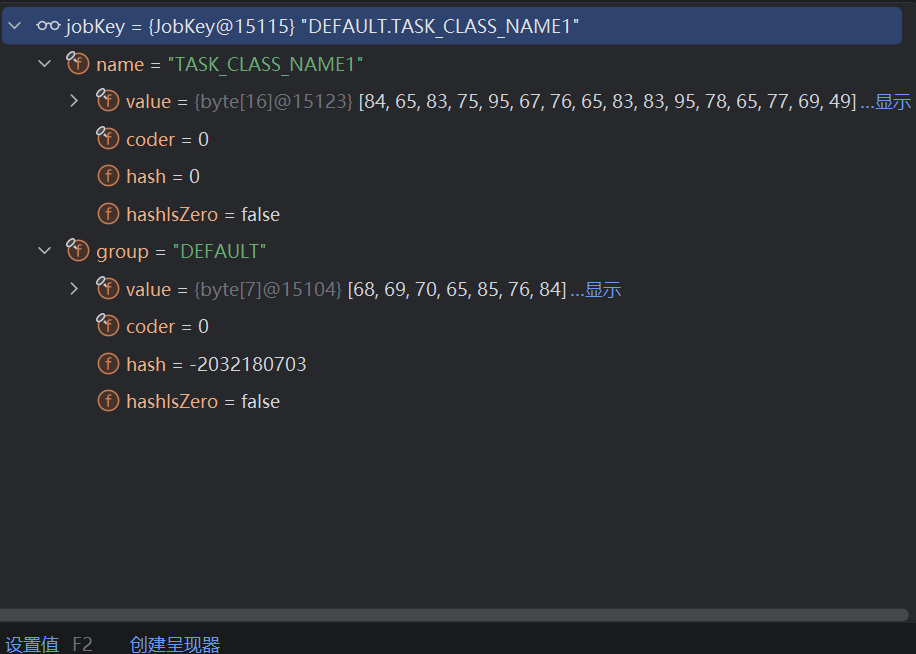Click the field icon of first hashIsZero
The width and height of the screenshot is (916, 654).
pos(108,214)
